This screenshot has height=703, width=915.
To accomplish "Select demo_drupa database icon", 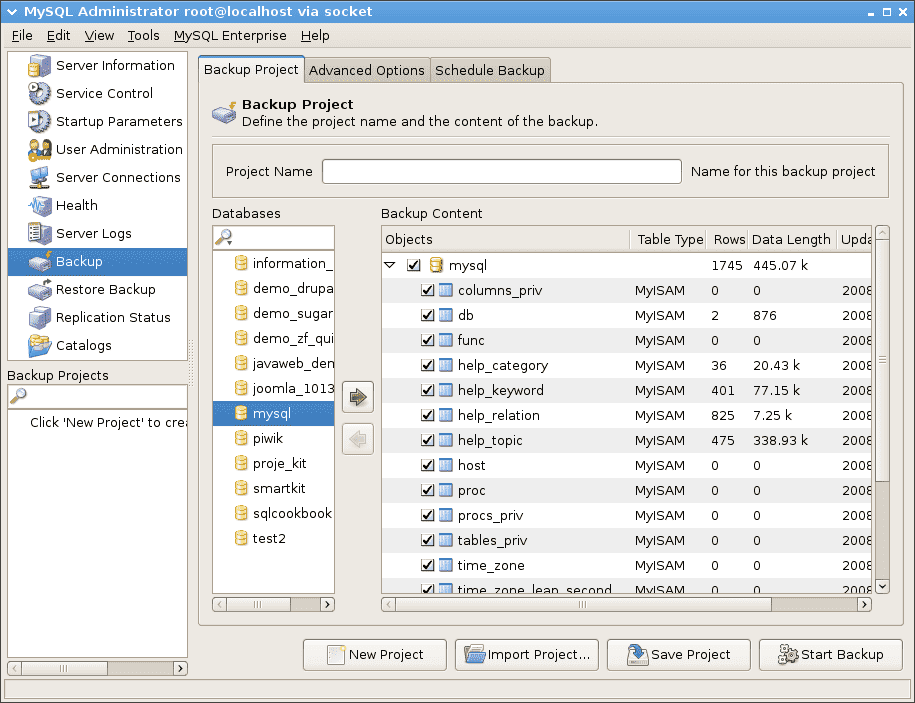I will coord(241,288).
